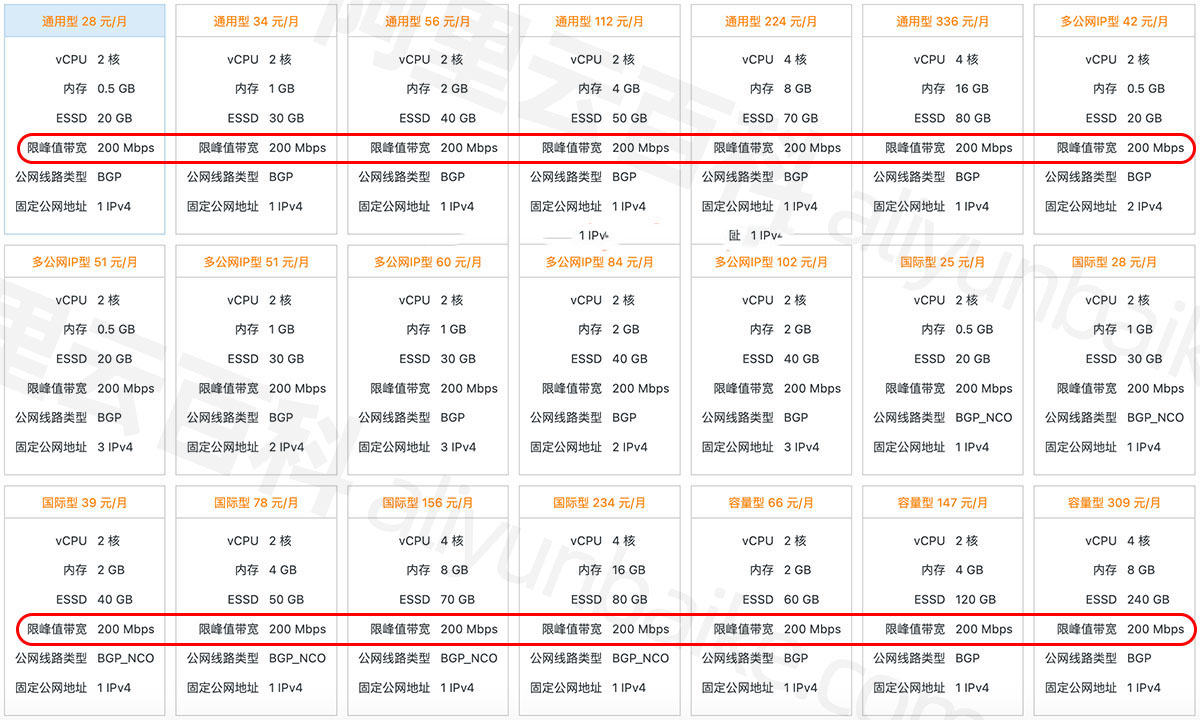The width and height of the screenshot is (1200, 720).
Task: Select the 国际型 156 元/月 plan card
Action: point(428,601)
